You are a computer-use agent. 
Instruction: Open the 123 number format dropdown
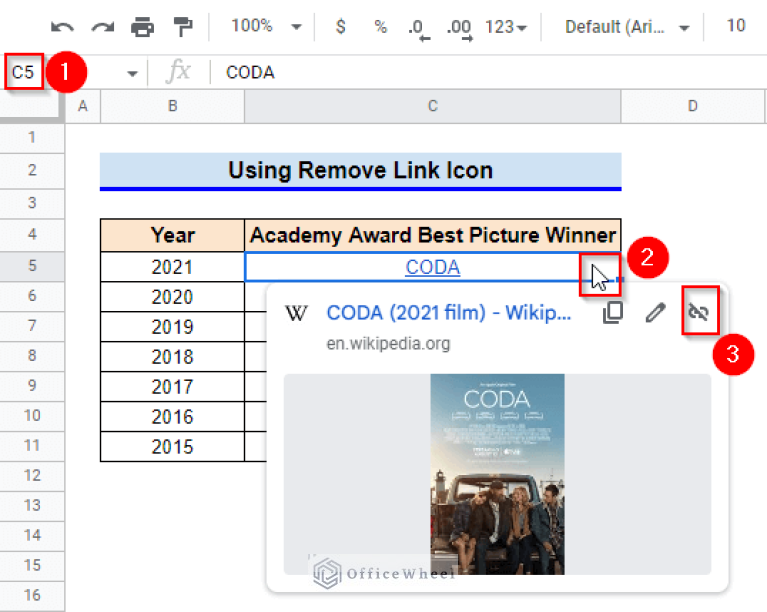pyautogui.click(x=506, y=27)
